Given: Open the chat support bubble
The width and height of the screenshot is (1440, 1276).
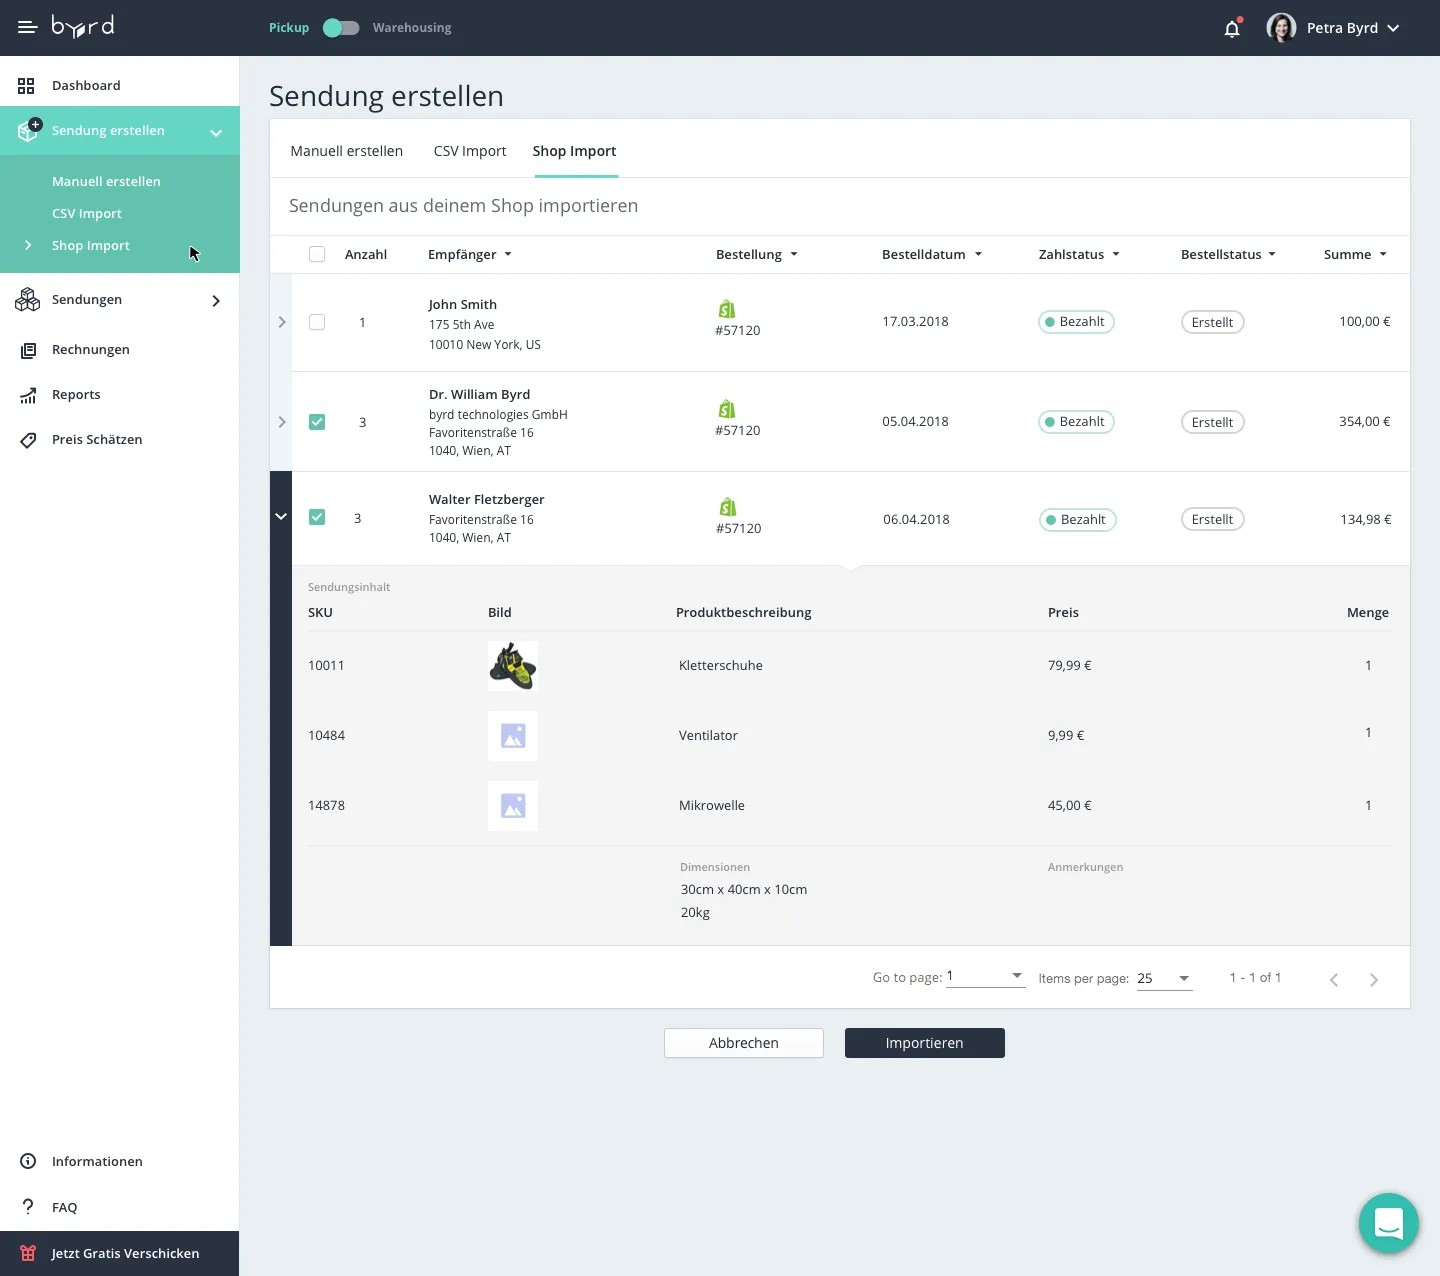Looking at the screenshot, I should [x=1388, y=1222].
